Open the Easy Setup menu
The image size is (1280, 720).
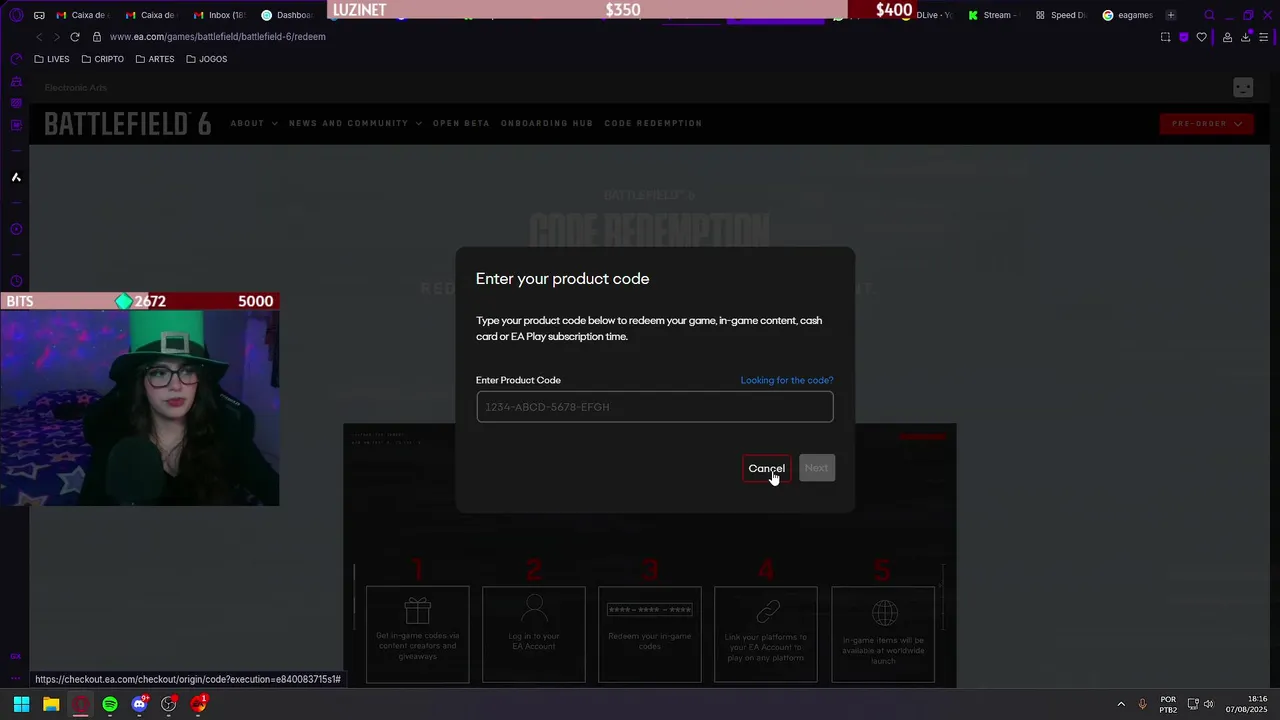point(1264,37)
